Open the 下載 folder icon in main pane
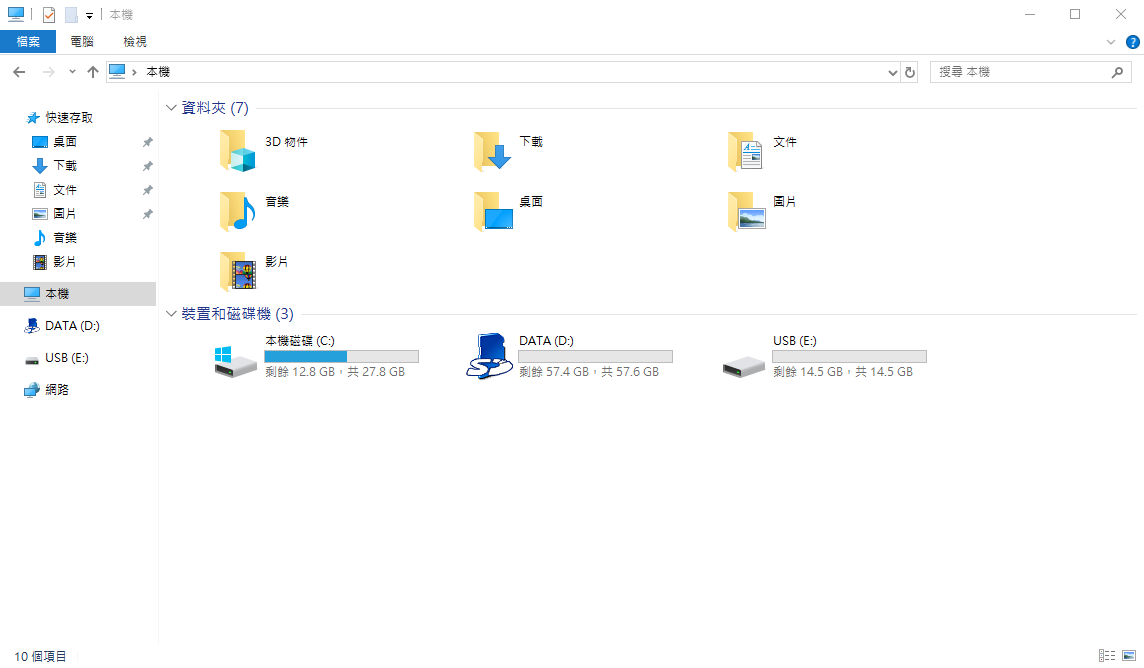Image resolution: width=1144 pixels, height=668 pixels. (492, 151)
